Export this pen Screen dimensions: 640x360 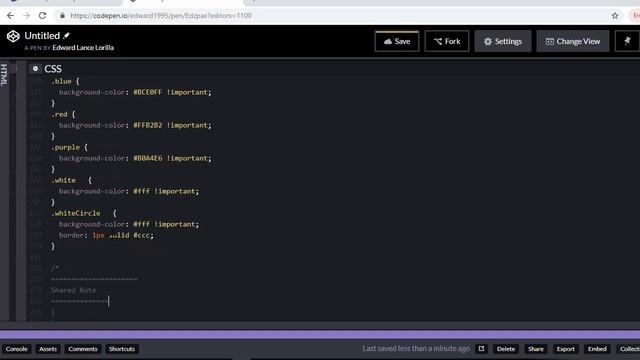[566, 349]
